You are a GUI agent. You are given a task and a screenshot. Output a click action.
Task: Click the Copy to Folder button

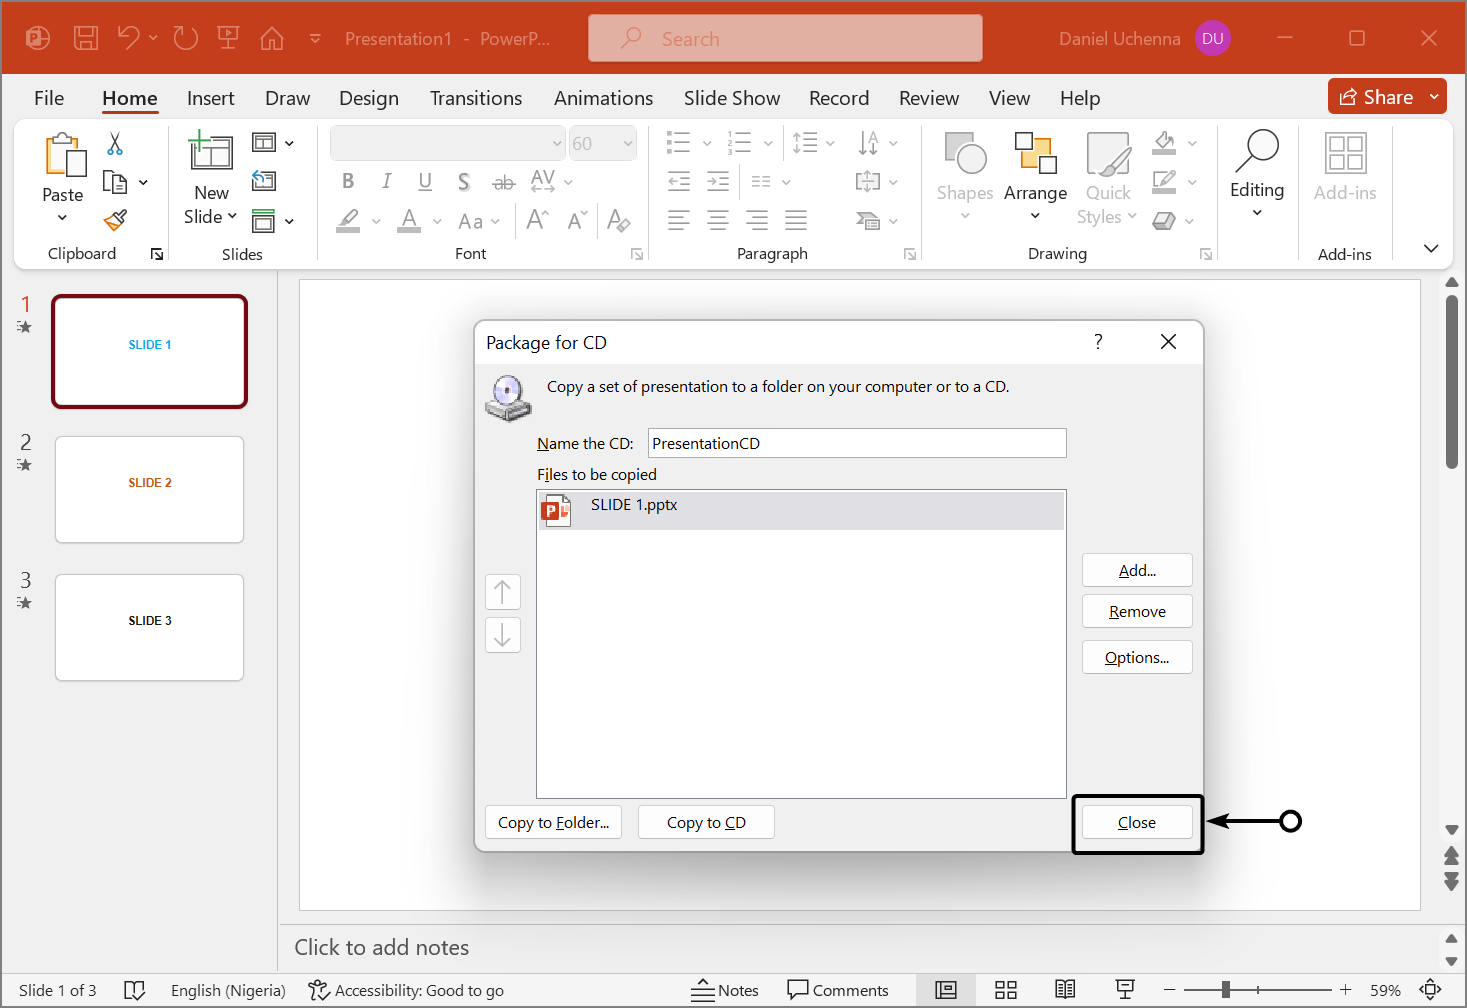tap(553, 821)
